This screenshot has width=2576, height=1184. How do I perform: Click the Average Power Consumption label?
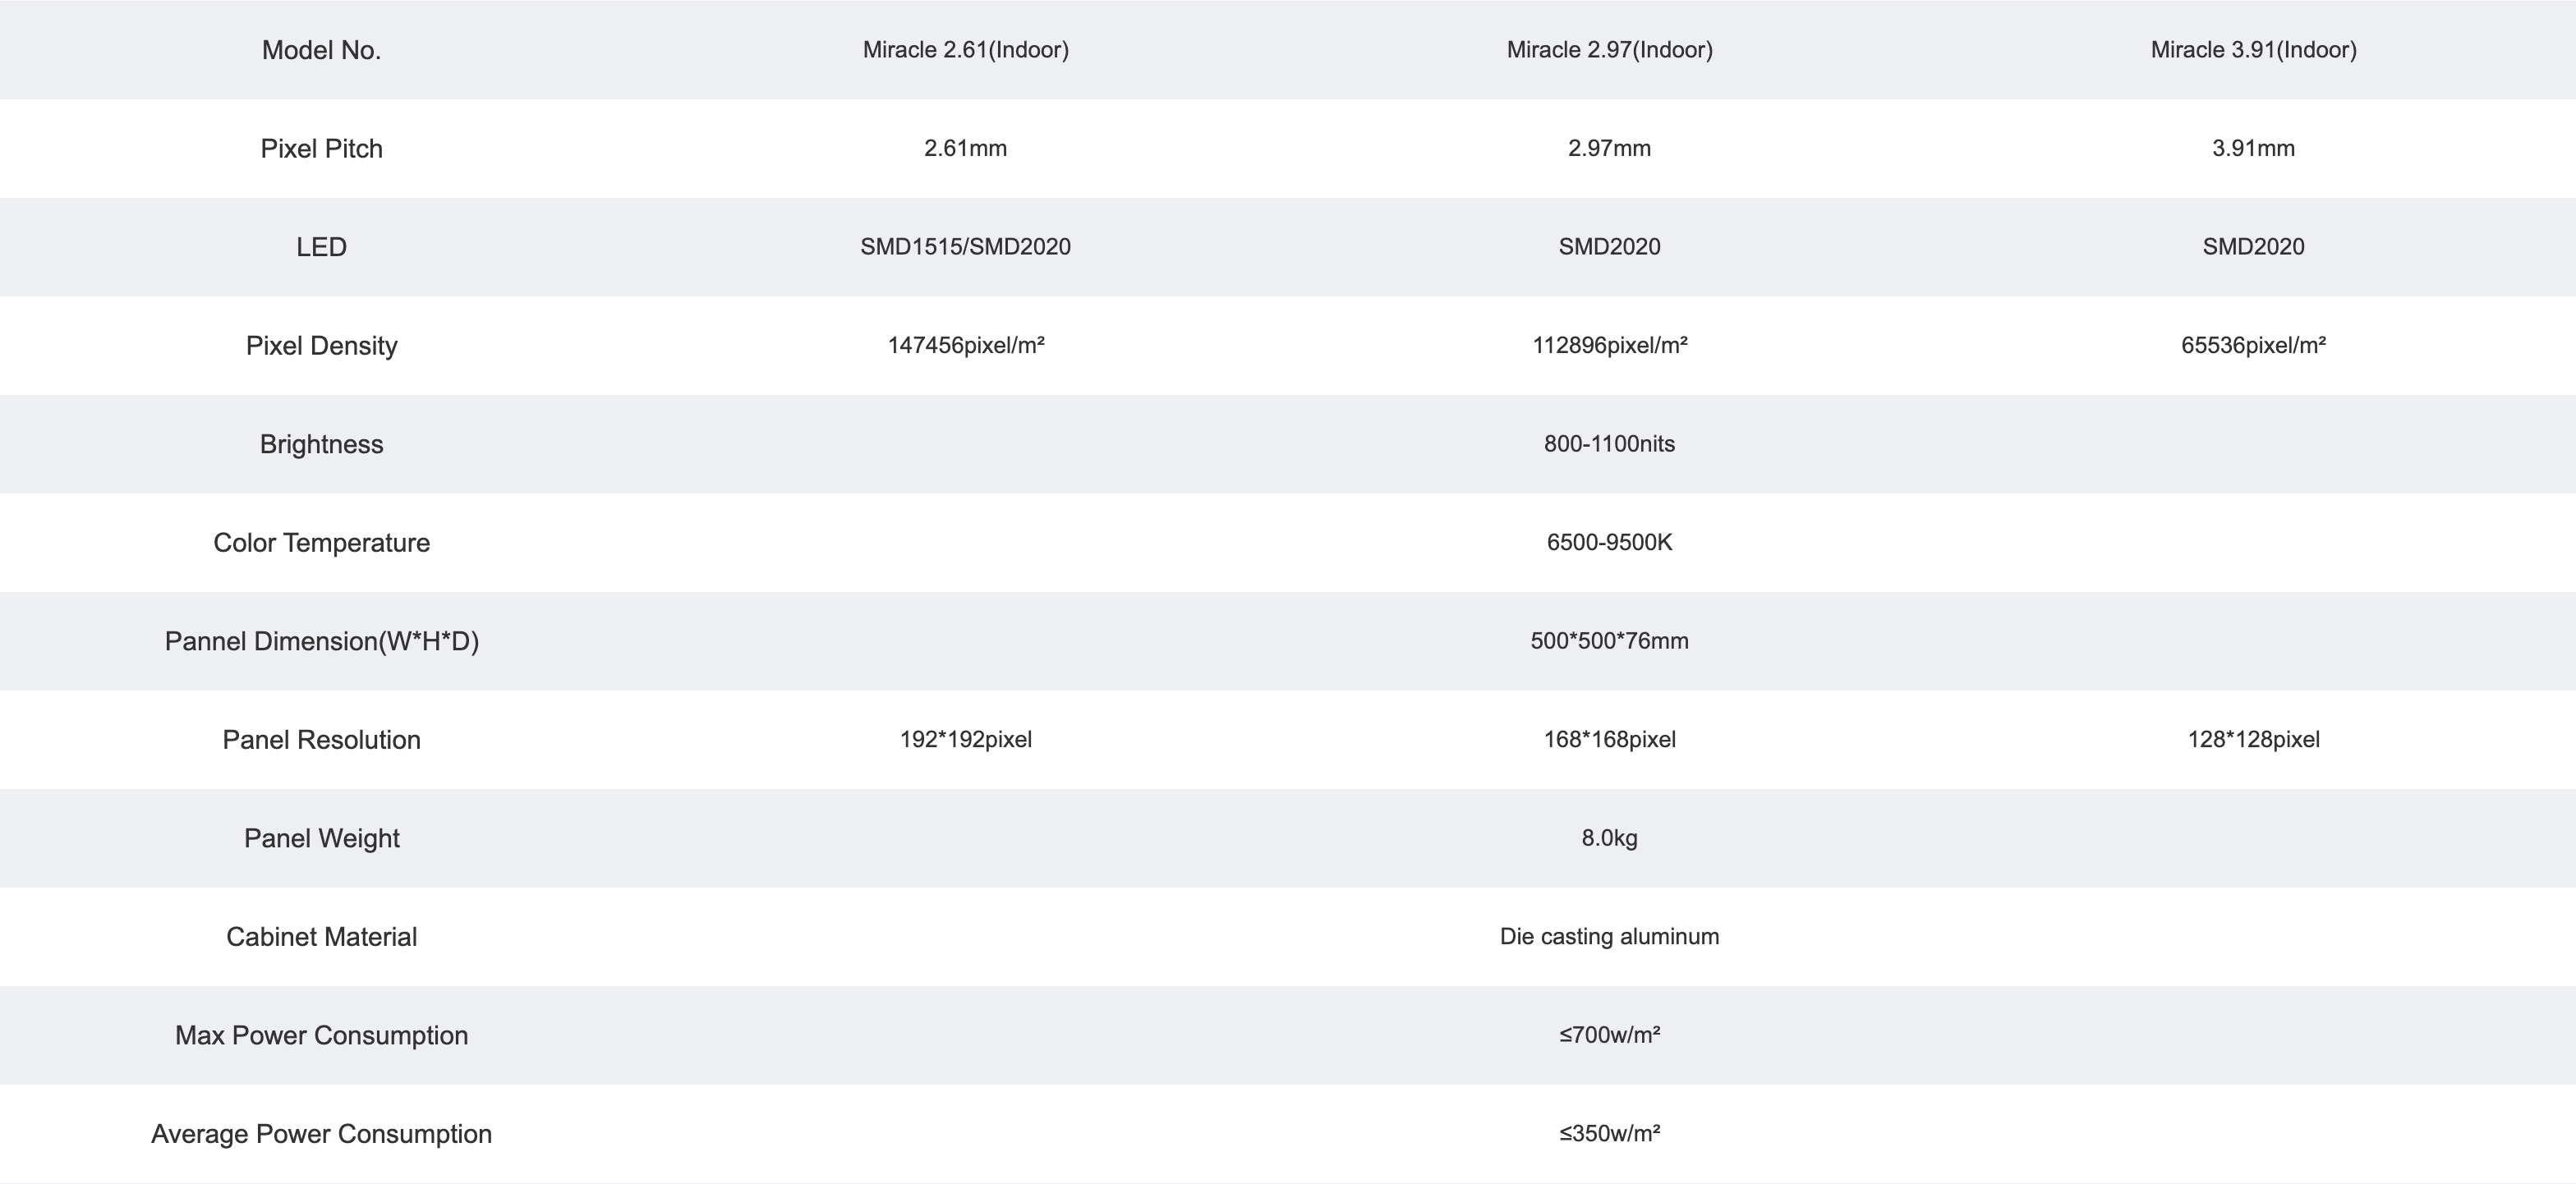coord(321,1134)
